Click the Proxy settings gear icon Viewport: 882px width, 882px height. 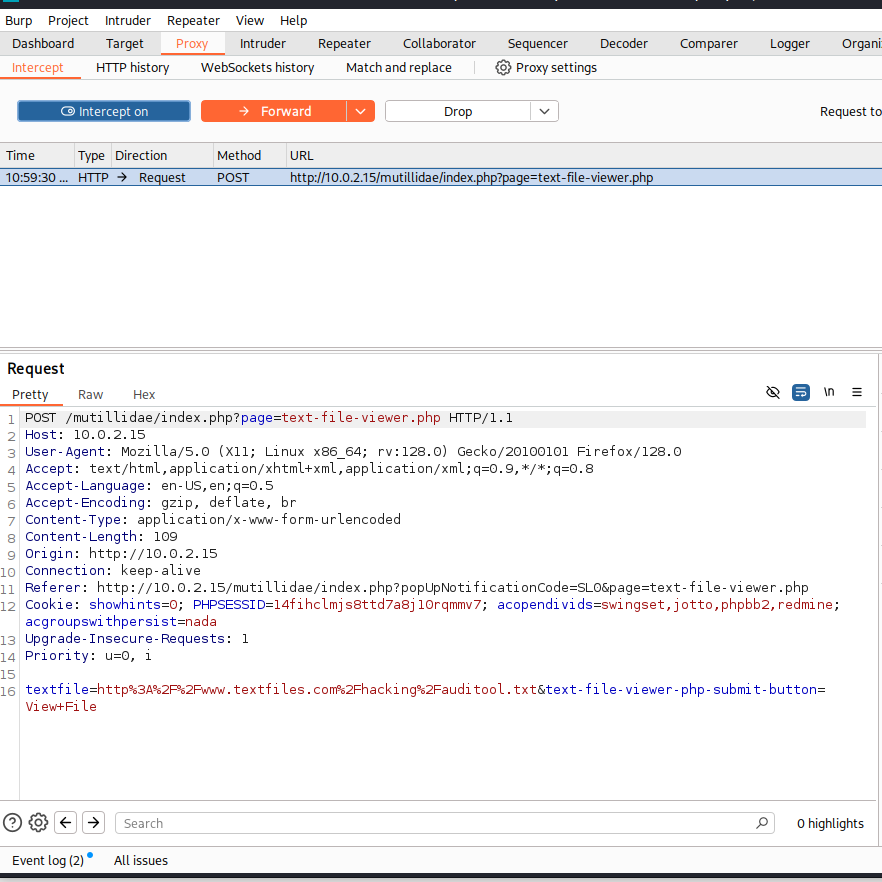coord(503,68)
